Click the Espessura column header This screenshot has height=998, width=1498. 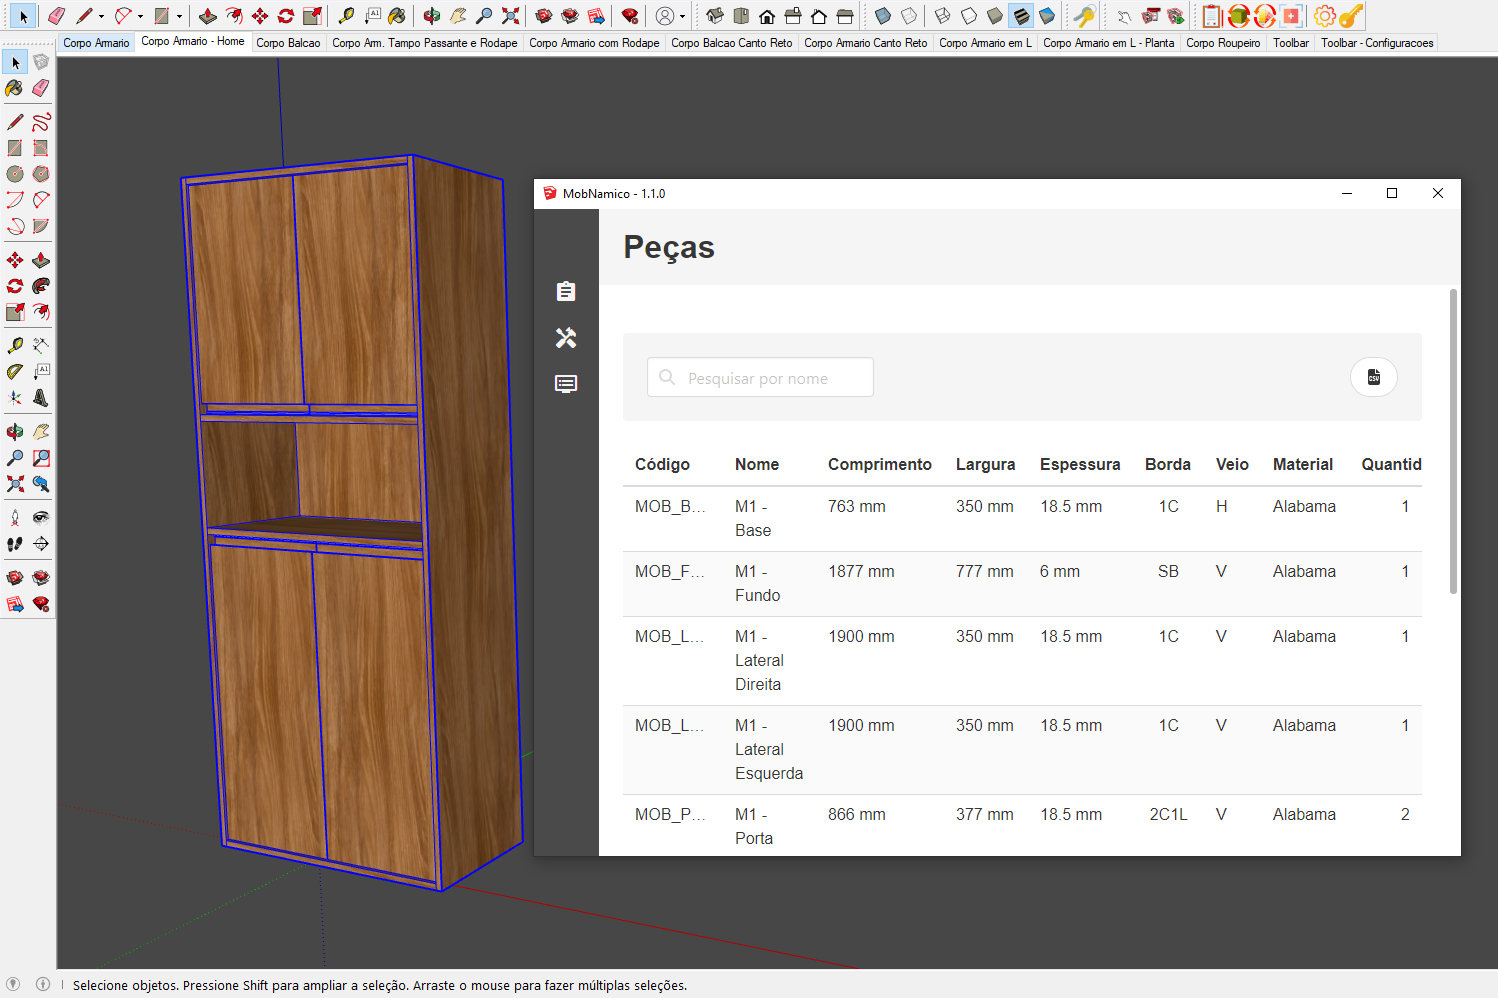coord(1080,464)
